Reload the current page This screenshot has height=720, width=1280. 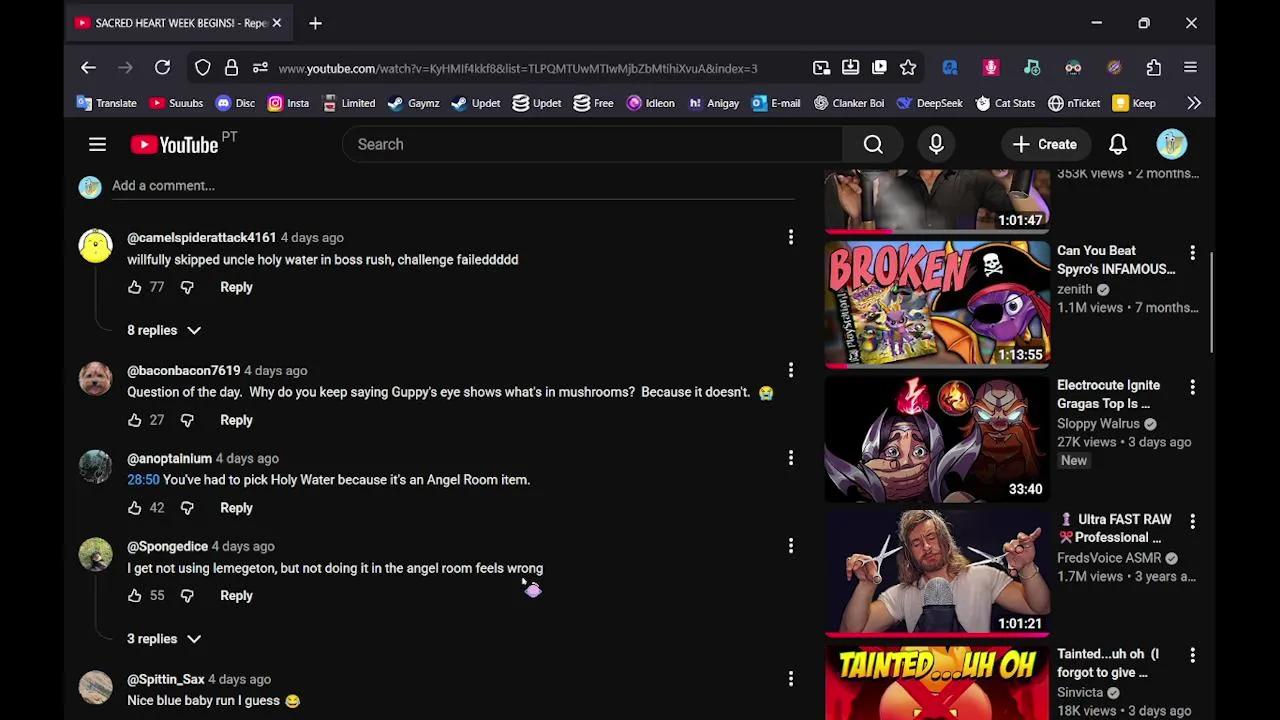coord(162,68)
